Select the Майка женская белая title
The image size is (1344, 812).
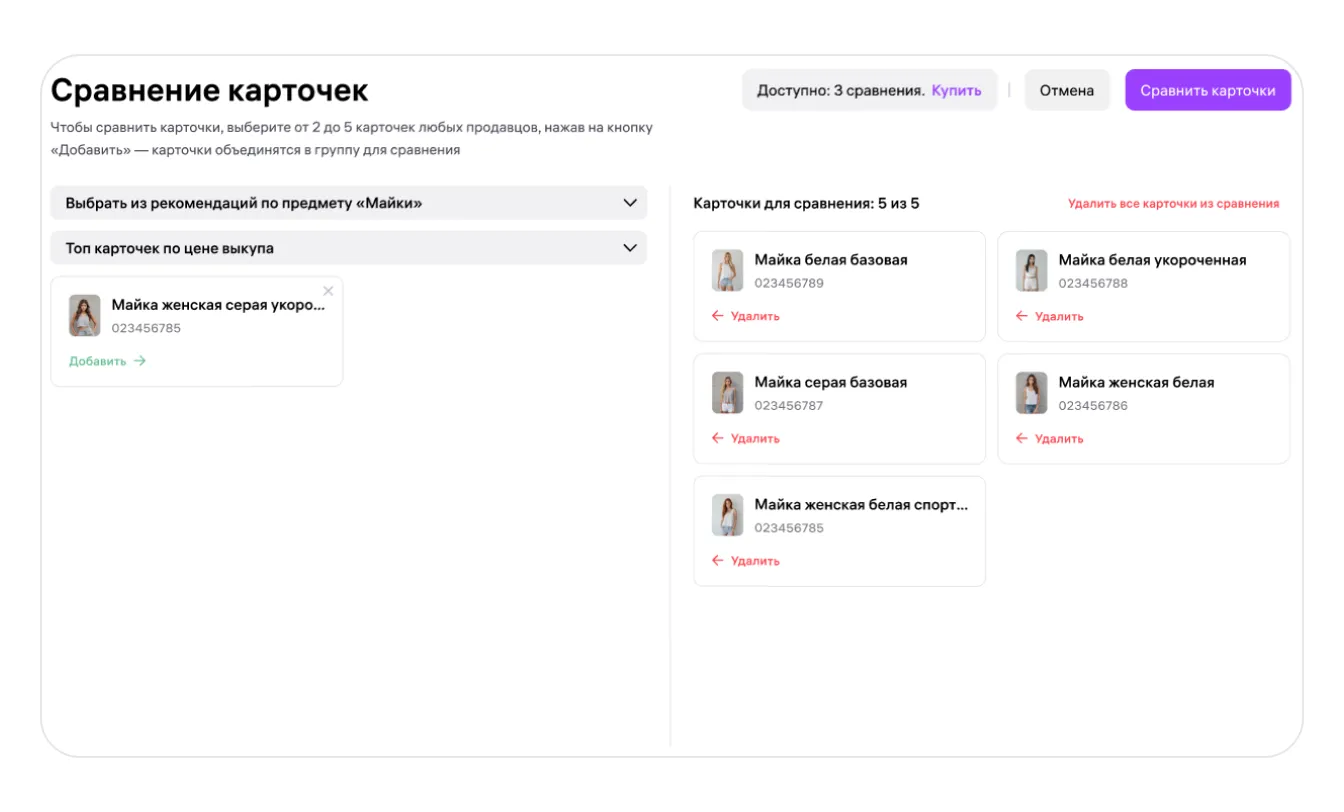(x=1136, y=382)
